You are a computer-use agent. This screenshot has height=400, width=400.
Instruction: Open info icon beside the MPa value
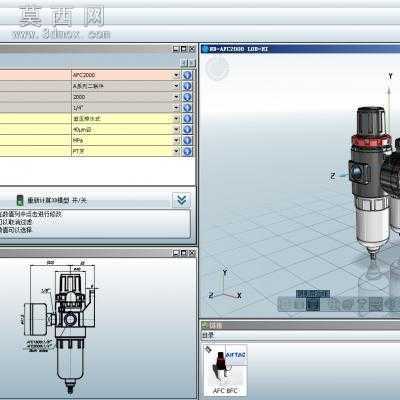pos(187,140)
